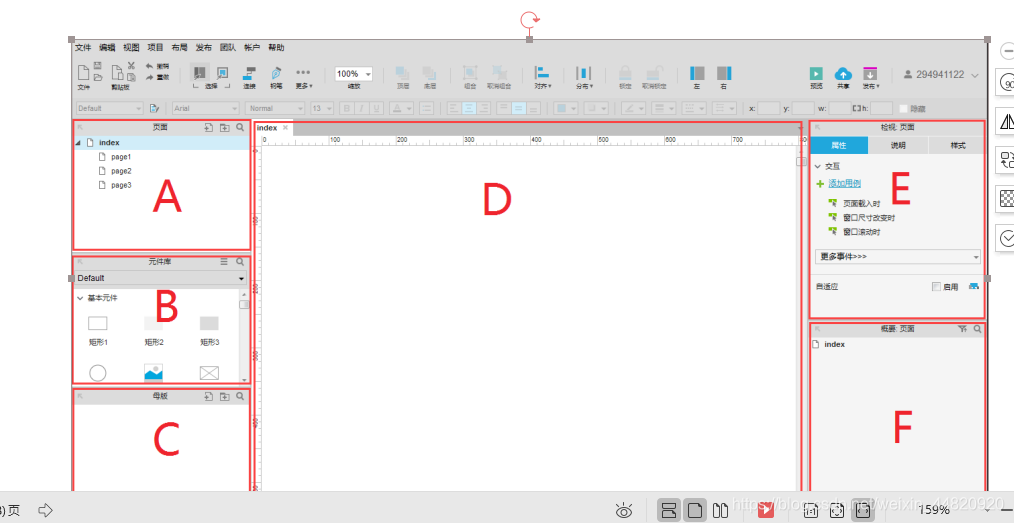Open the View (视图) menu
This screenshot has width=1014, height=523.
point(131,48)
